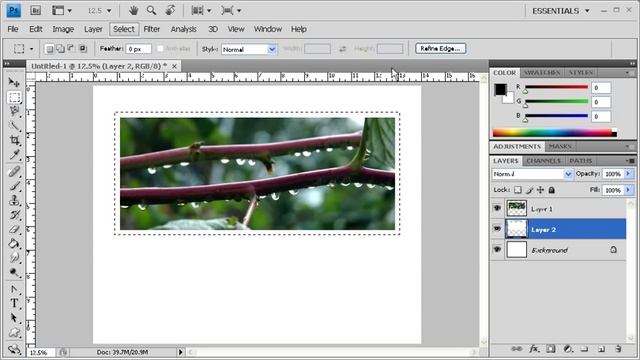The image size is (640, 360).
Task: Create new adjustment layer from Layers panel
Action: (x=568, y=349)
